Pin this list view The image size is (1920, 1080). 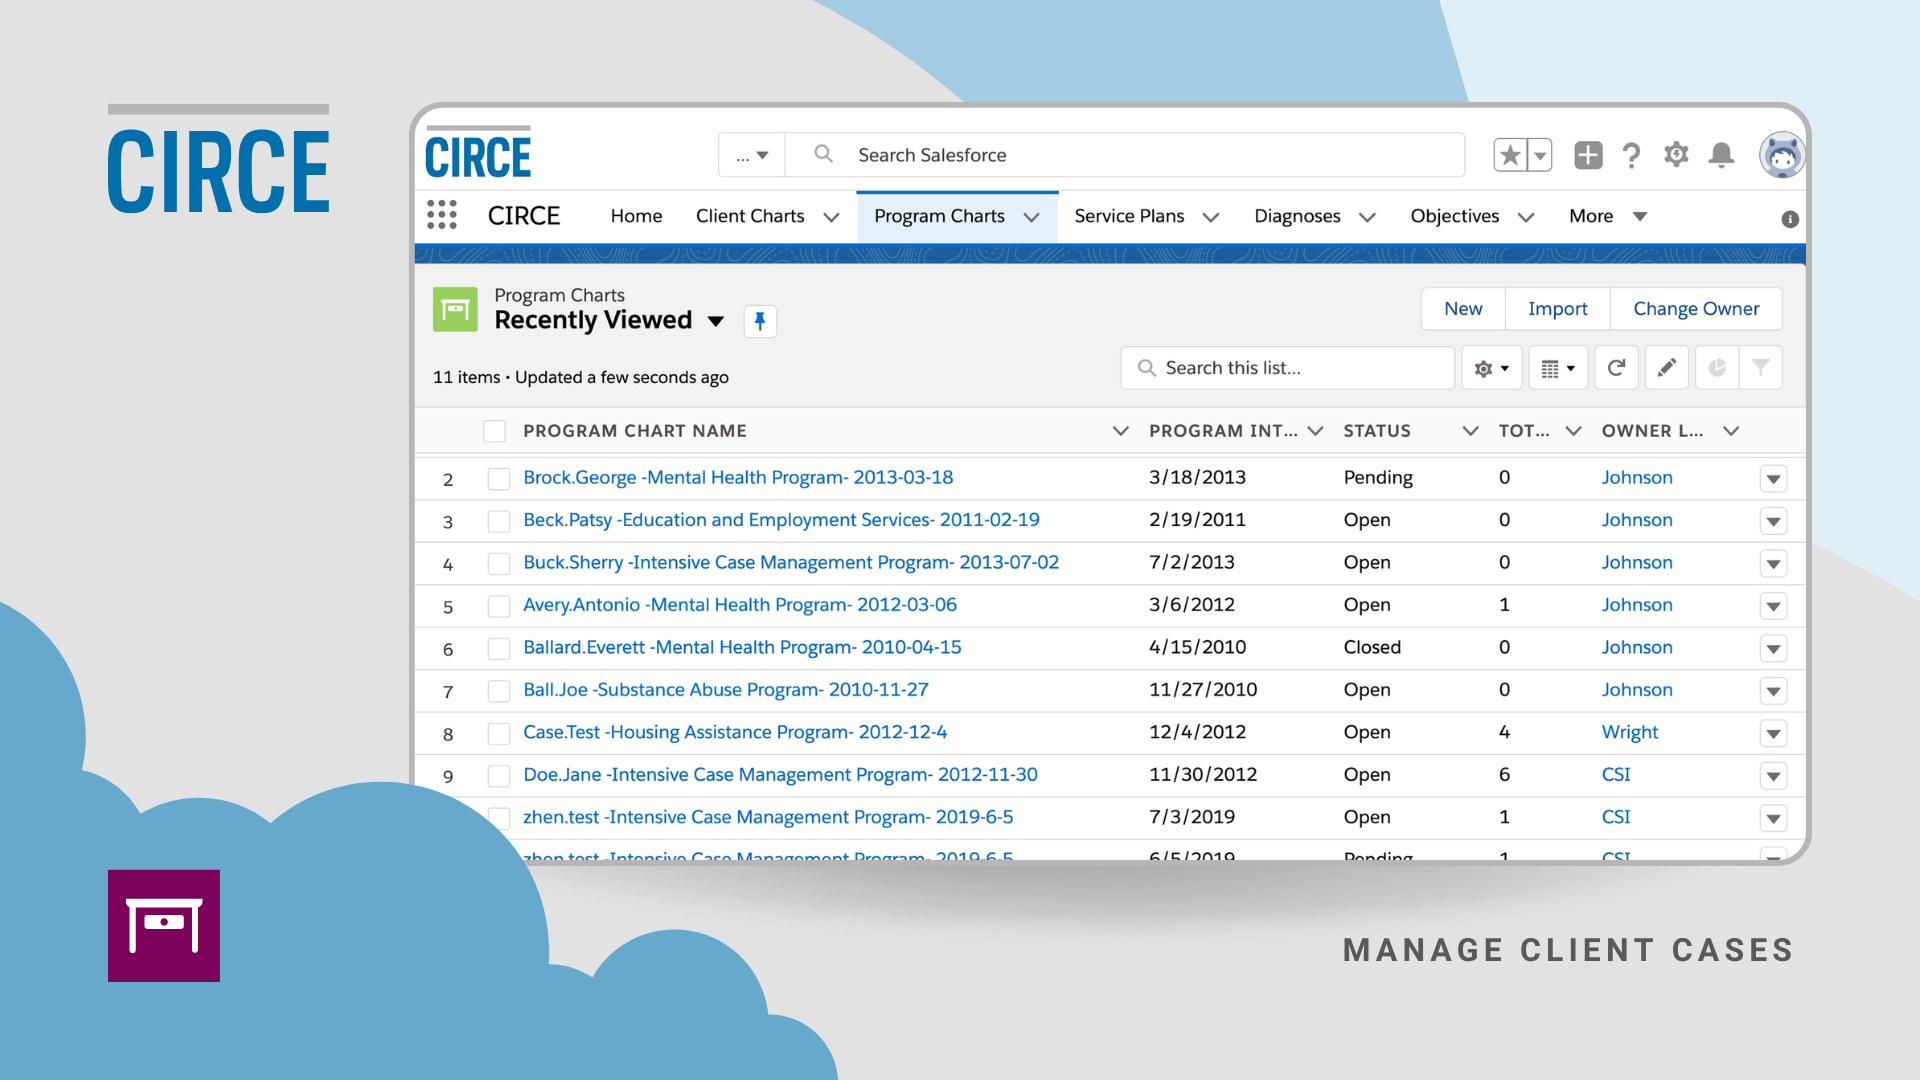760,321
